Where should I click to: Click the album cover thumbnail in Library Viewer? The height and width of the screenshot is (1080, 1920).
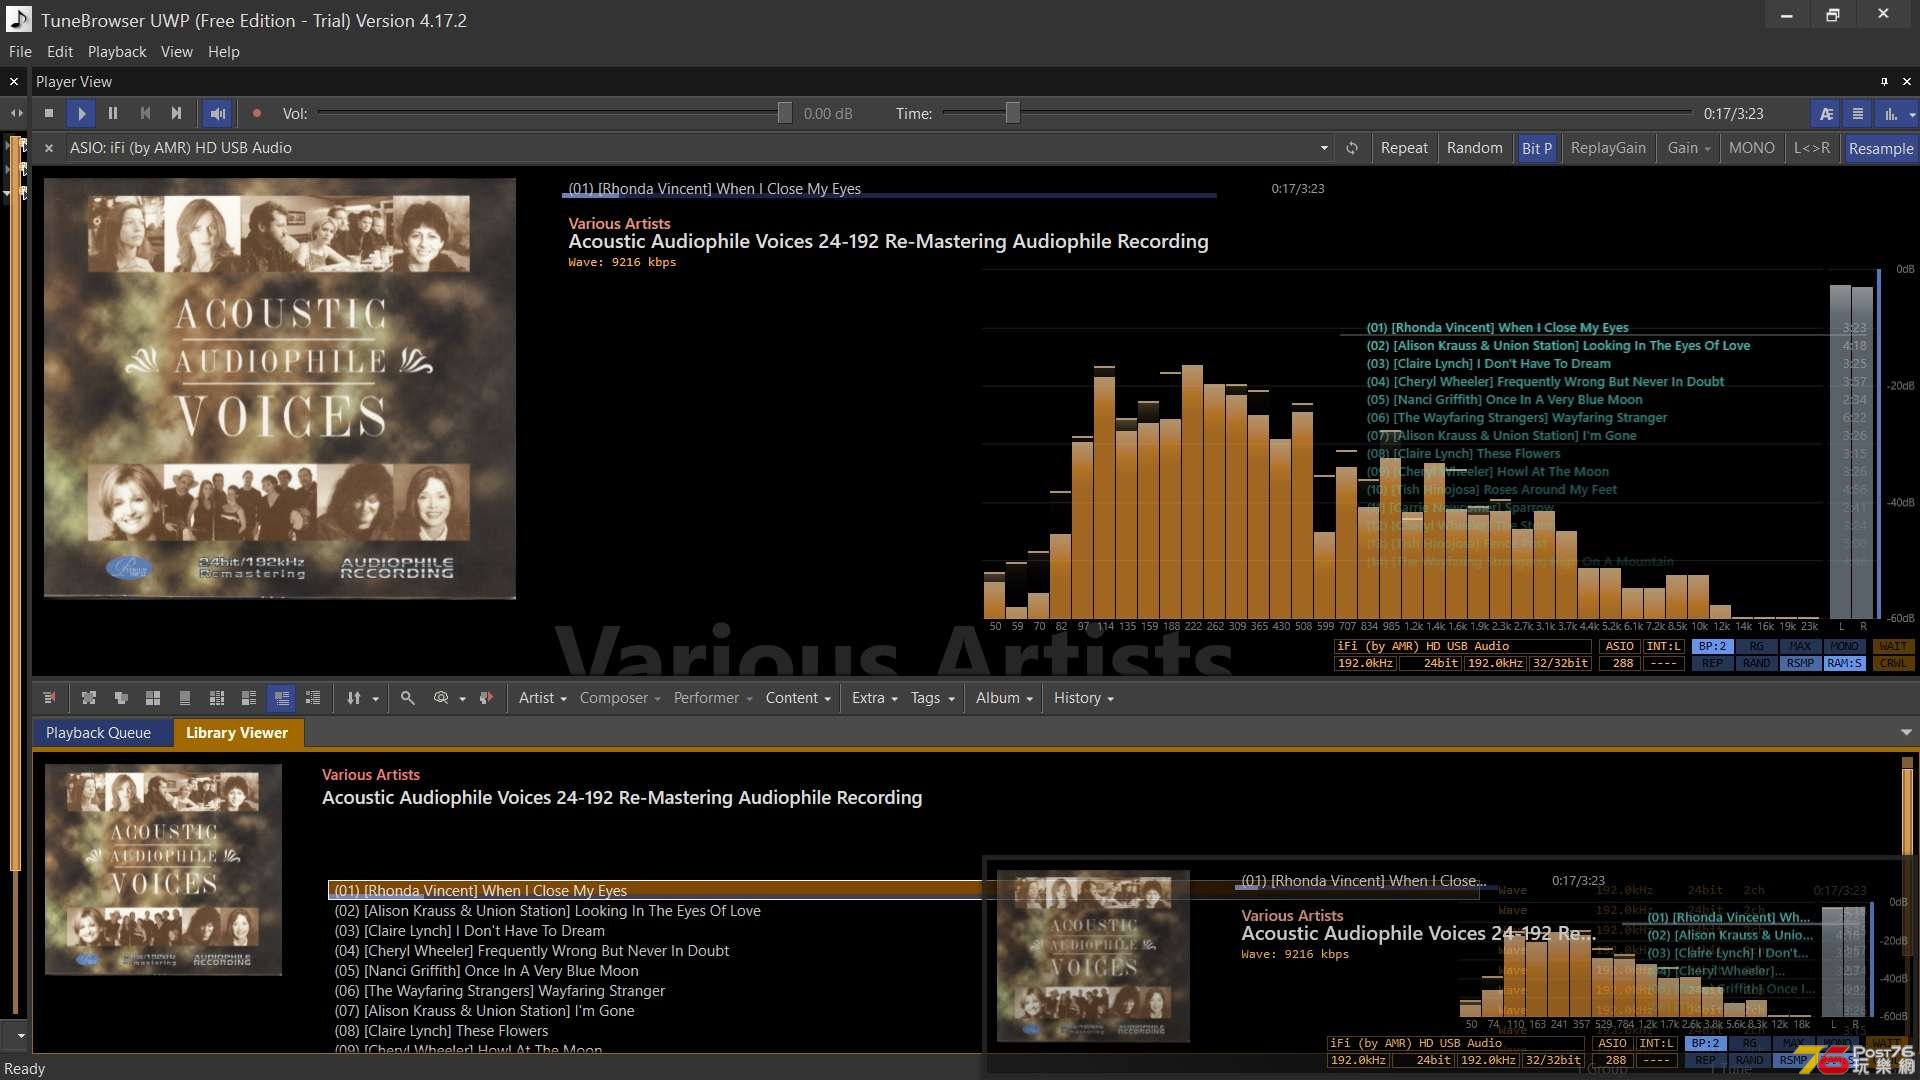pos(163,870)
